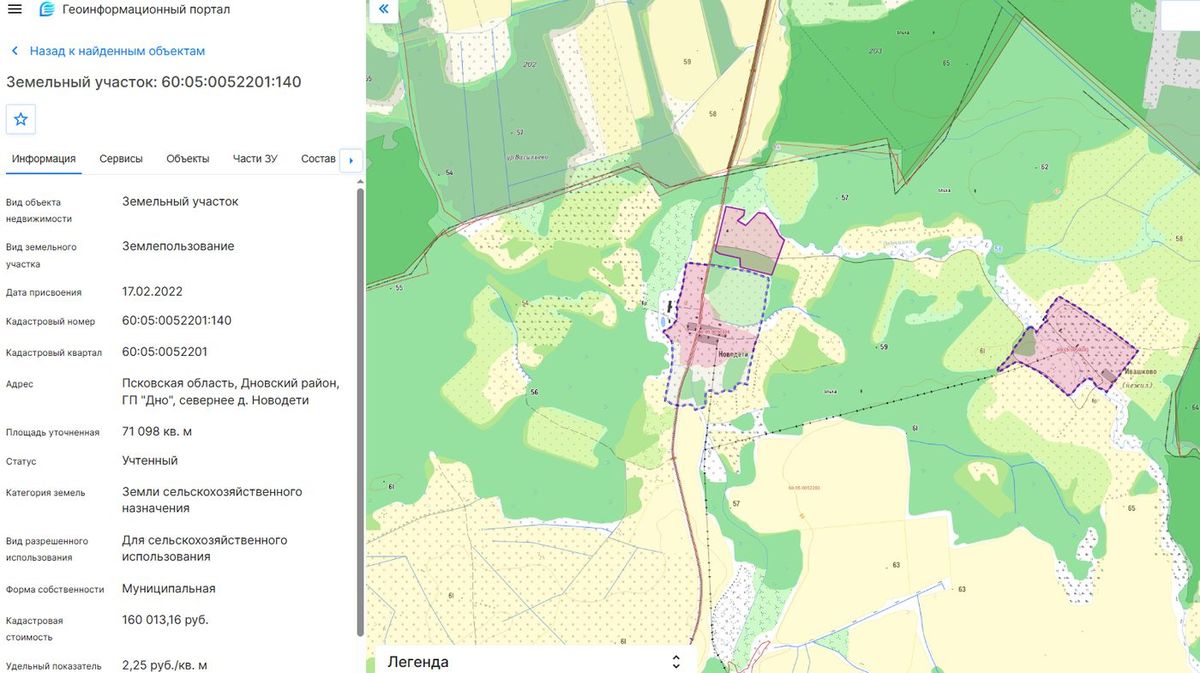Image resolution: width=1200 pixels, height=673 pixels.
Task: Switch to the Состав tab
Action: [318, 159]
